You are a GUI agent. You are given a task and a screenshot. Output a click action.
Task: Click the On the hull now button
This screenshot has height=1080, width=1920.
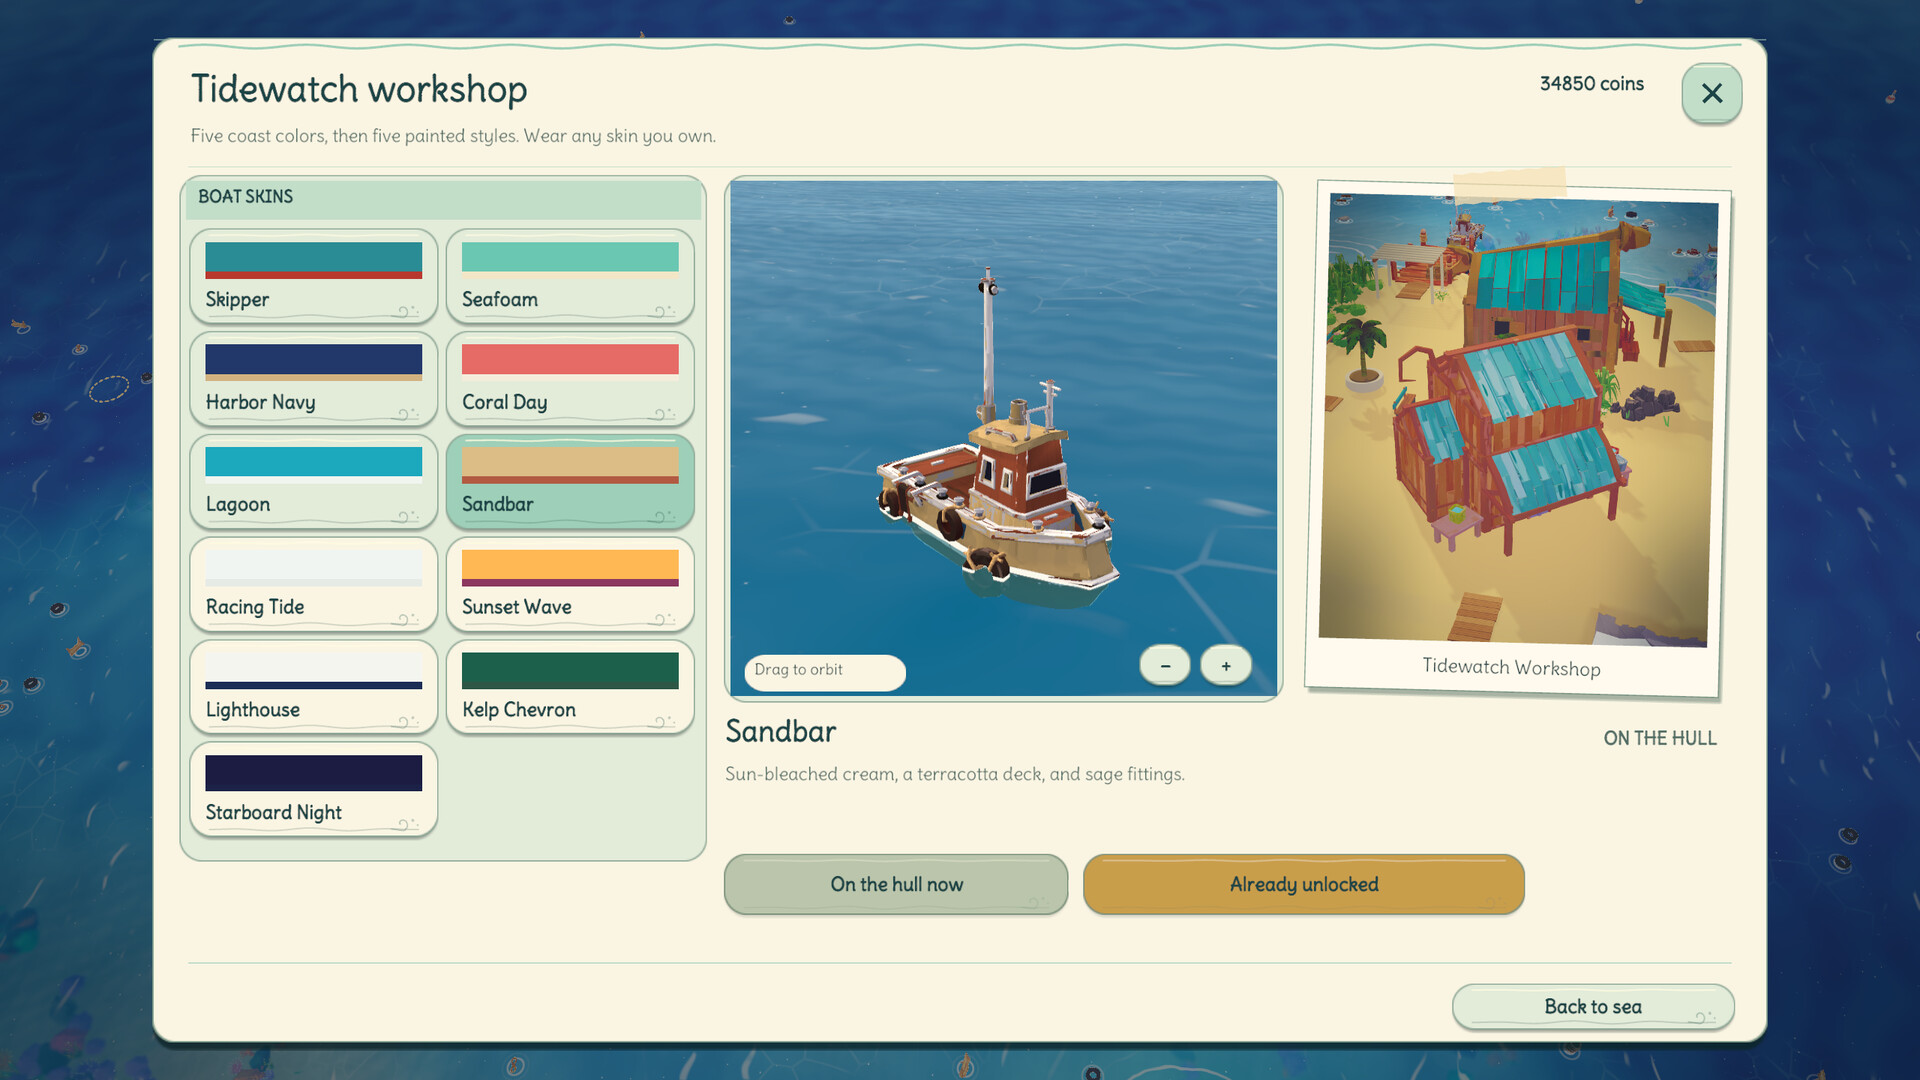pyautogui.click(x=896, y=884)
